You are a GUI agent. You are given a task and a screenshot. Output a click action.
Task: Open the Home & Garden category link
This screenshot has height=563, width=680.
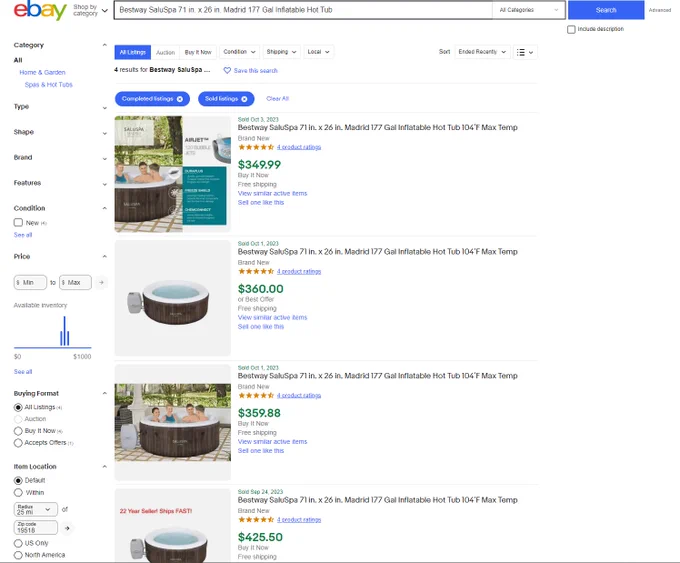pos(42,72)
